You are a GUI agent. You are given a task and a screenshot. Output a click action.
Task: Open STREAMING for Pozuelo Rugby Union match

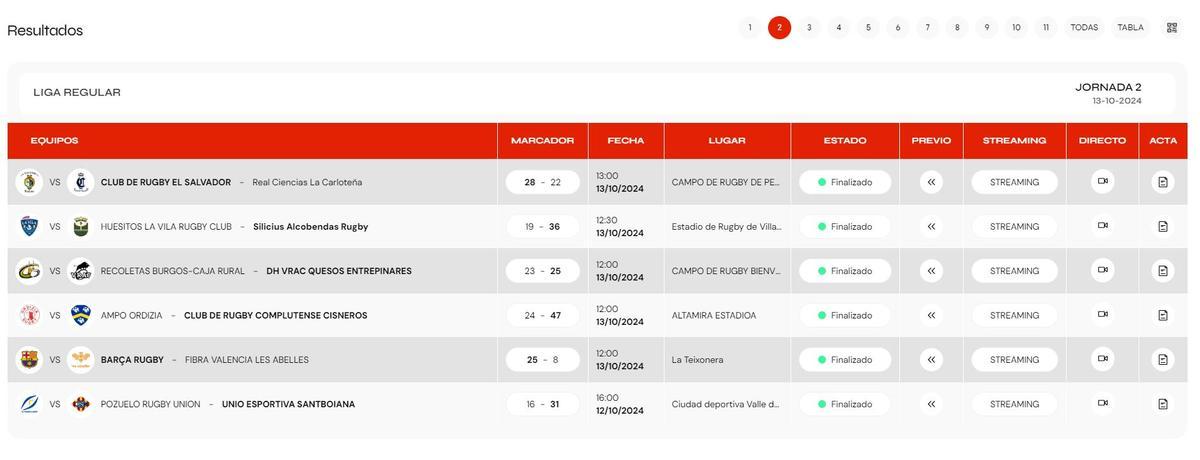1014,404
